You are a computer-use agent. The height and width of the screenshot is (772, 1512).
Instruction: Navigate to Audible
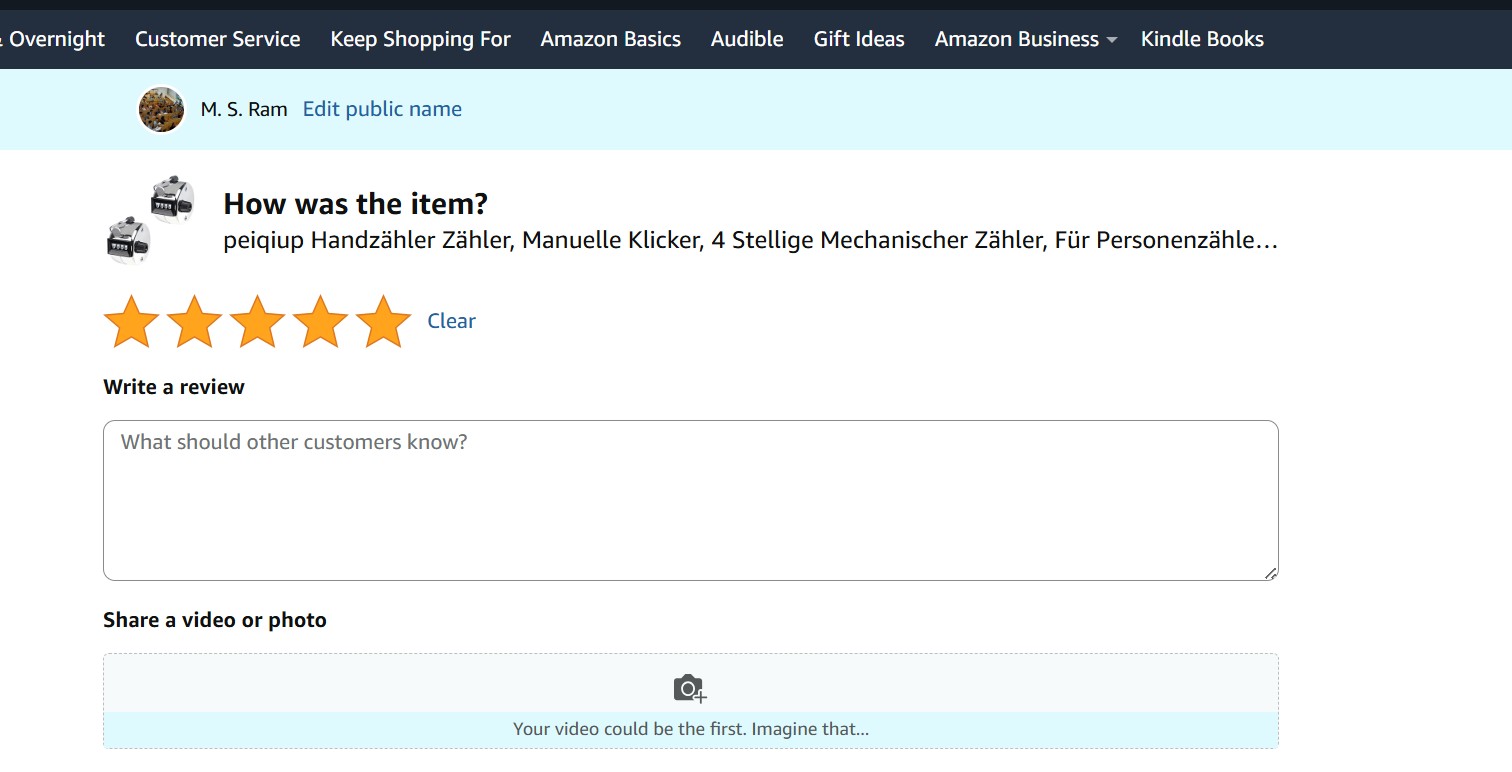(747, 39)
